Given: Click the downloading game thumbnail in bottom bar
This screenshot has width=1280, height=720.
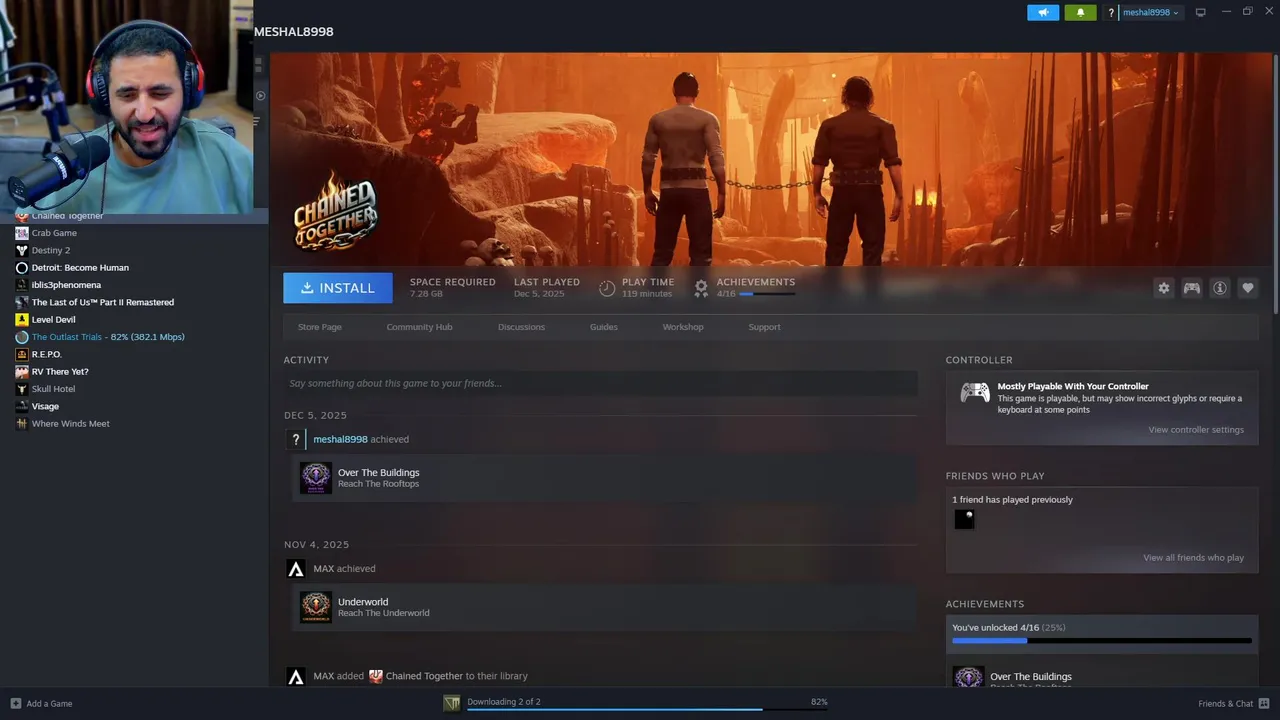Looking at the screenshot, I should pyautogui.click(x=452, y=703).
